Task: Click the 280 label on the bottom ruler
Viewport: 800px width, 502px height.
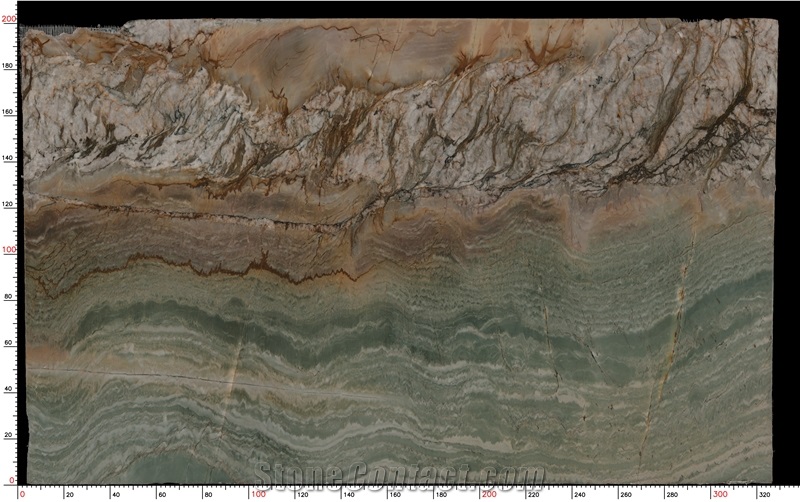Action: click(672, 494)
